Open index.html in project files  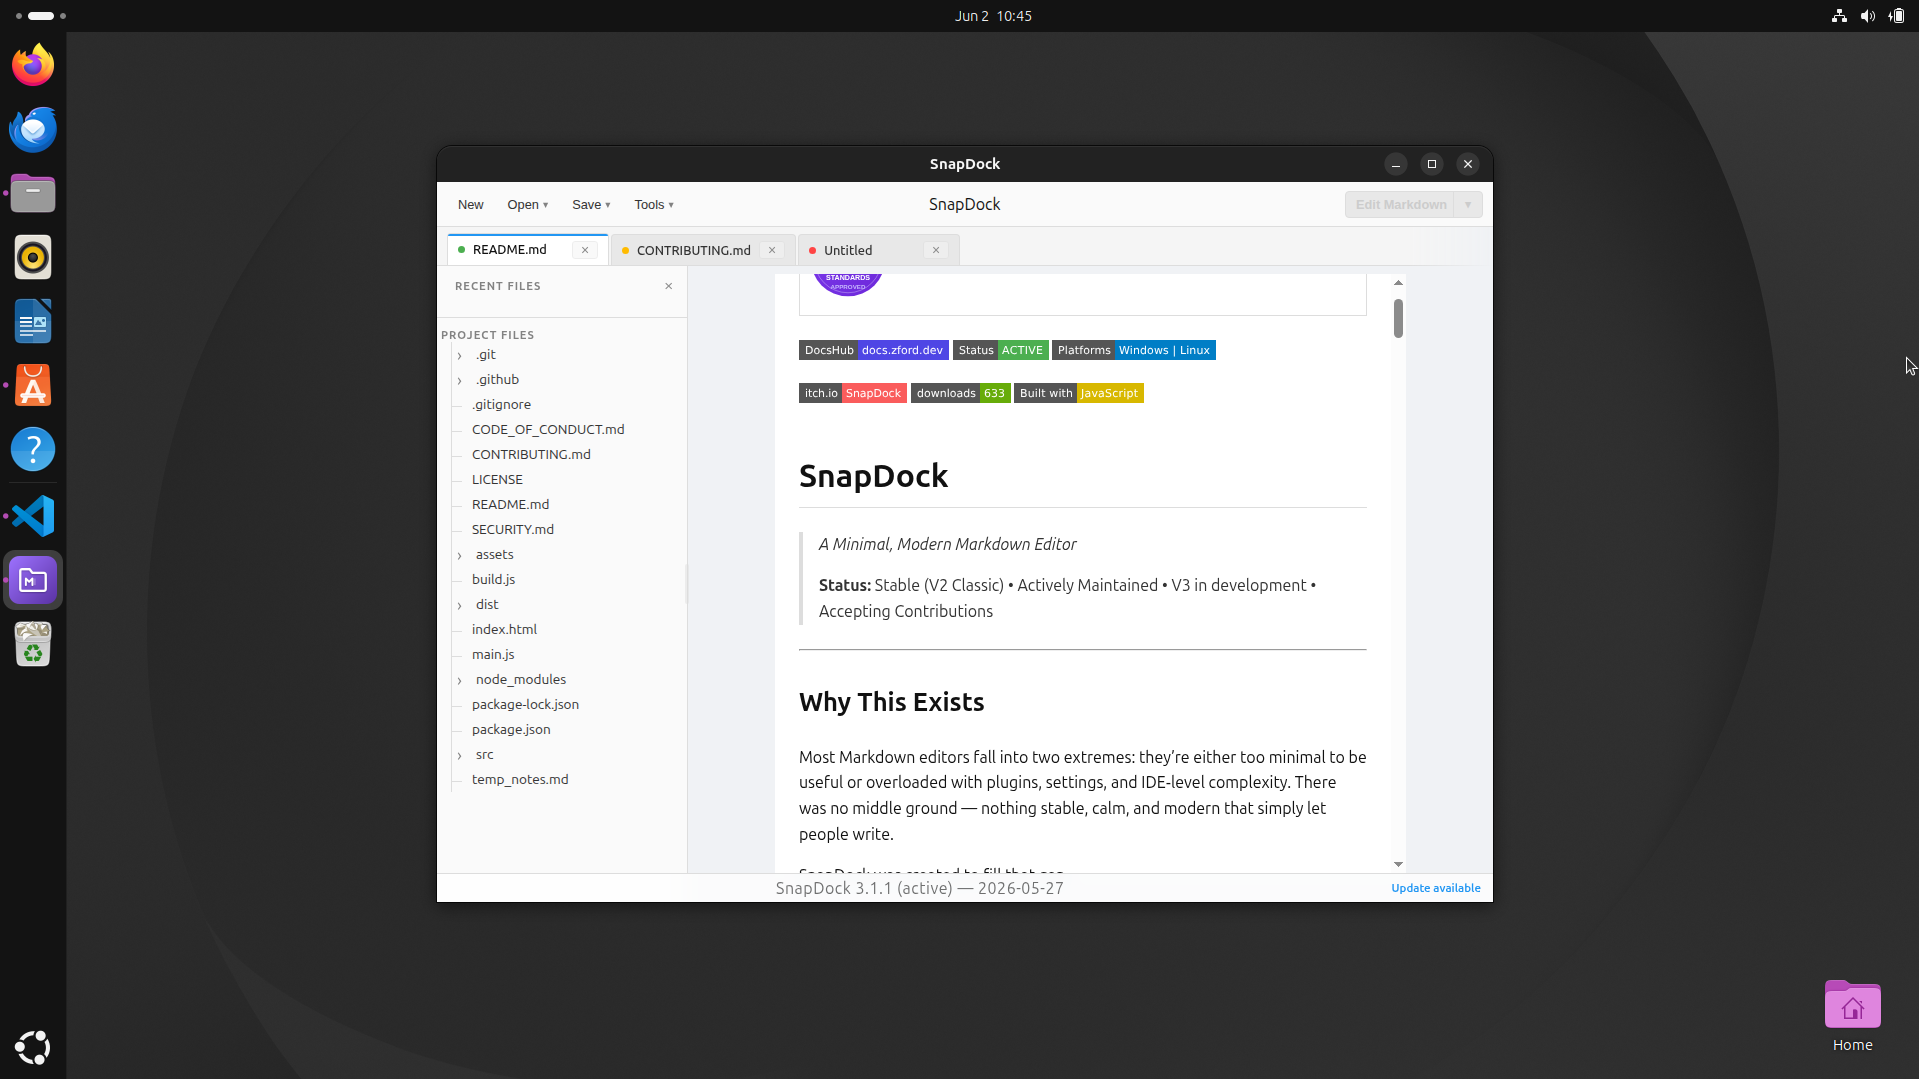(504, 630)
